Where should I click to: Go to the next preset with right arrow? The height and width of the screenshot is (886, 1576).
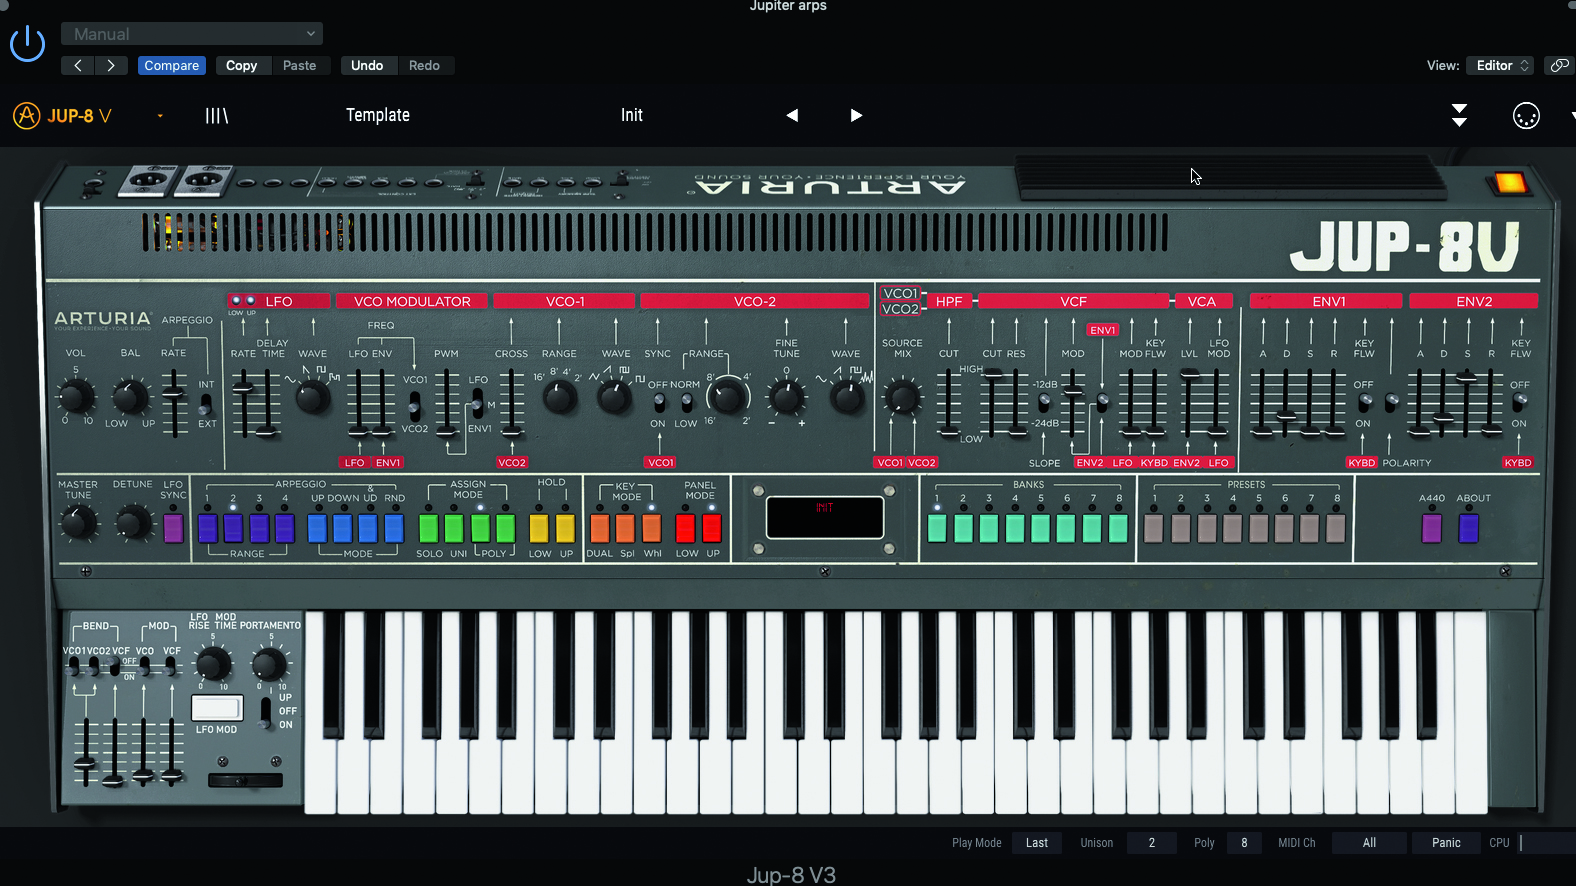856,115
